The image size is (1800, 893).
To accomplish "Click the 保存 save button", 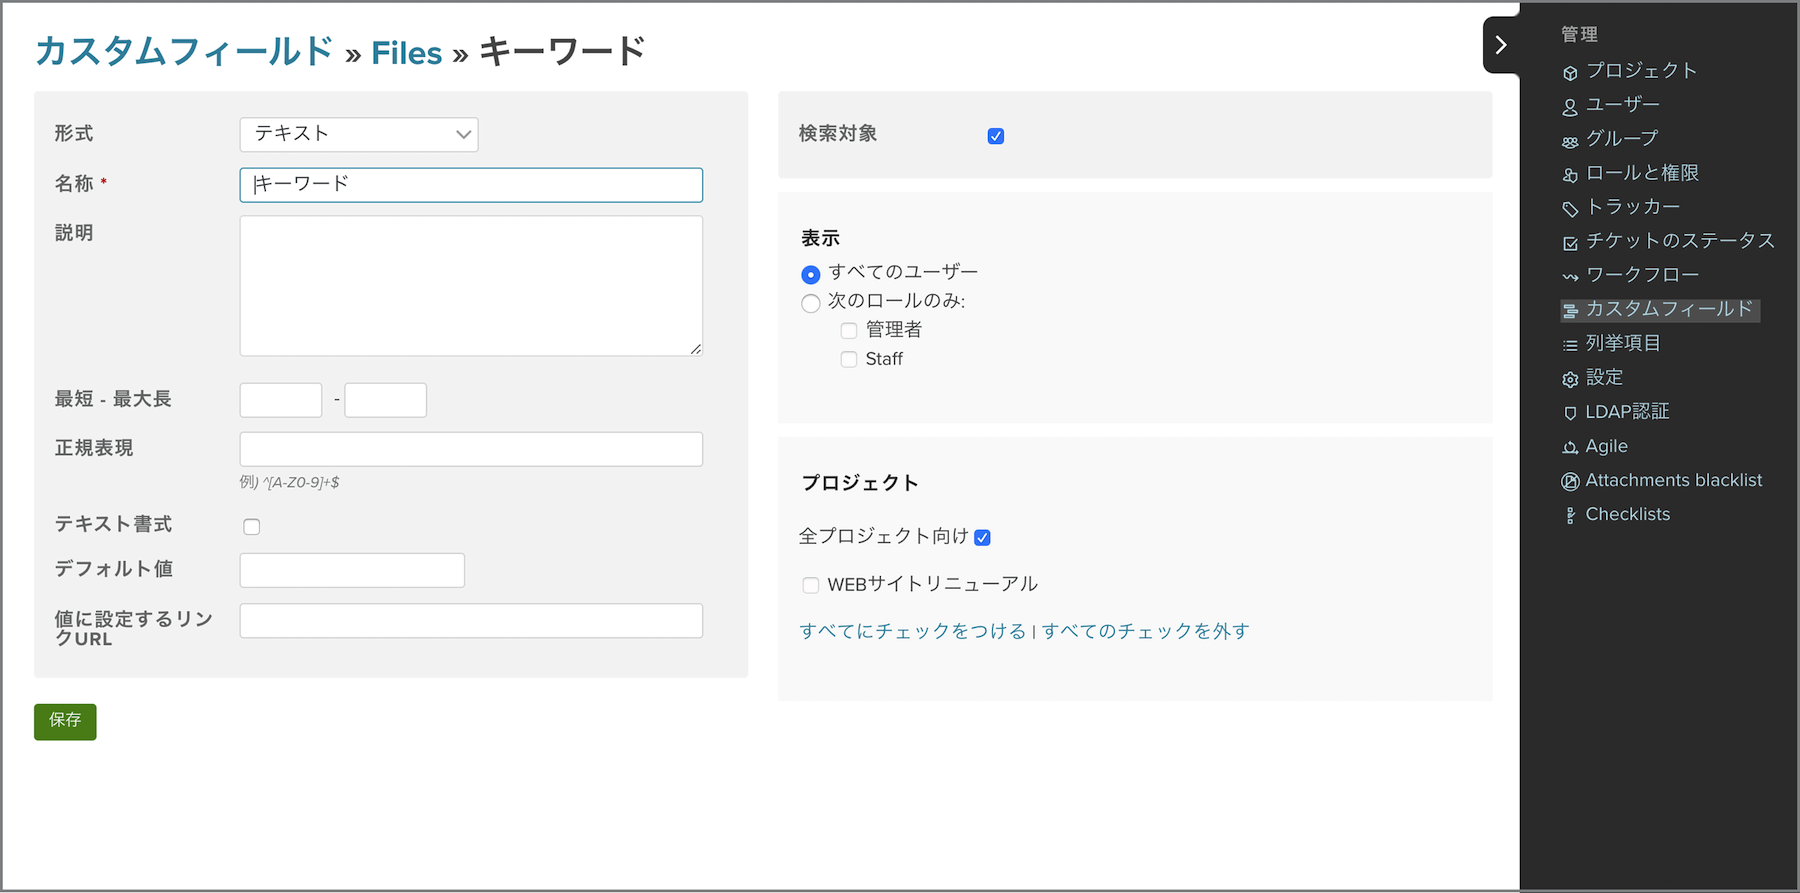I will pyautogui.click(x=65, y=721).
